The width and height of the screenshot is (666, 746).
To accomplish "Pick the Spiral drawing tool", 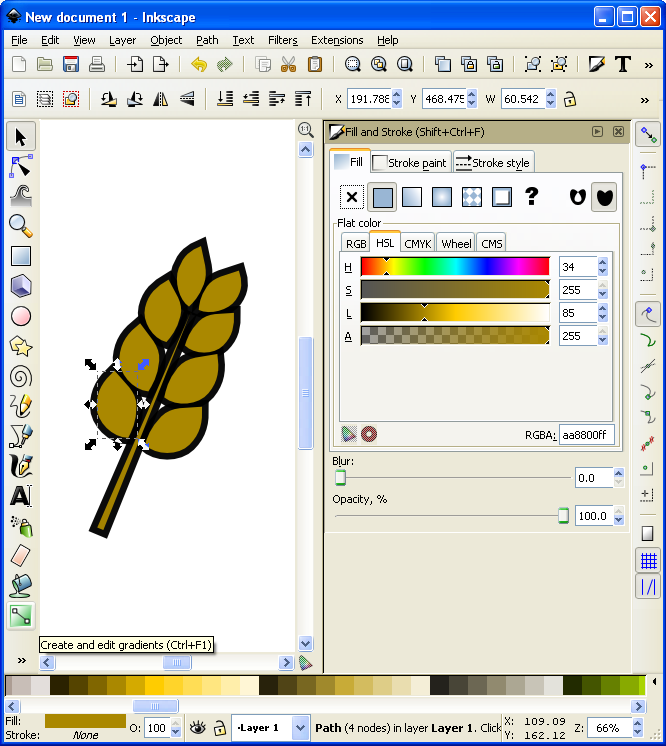I will click(21, 376).
